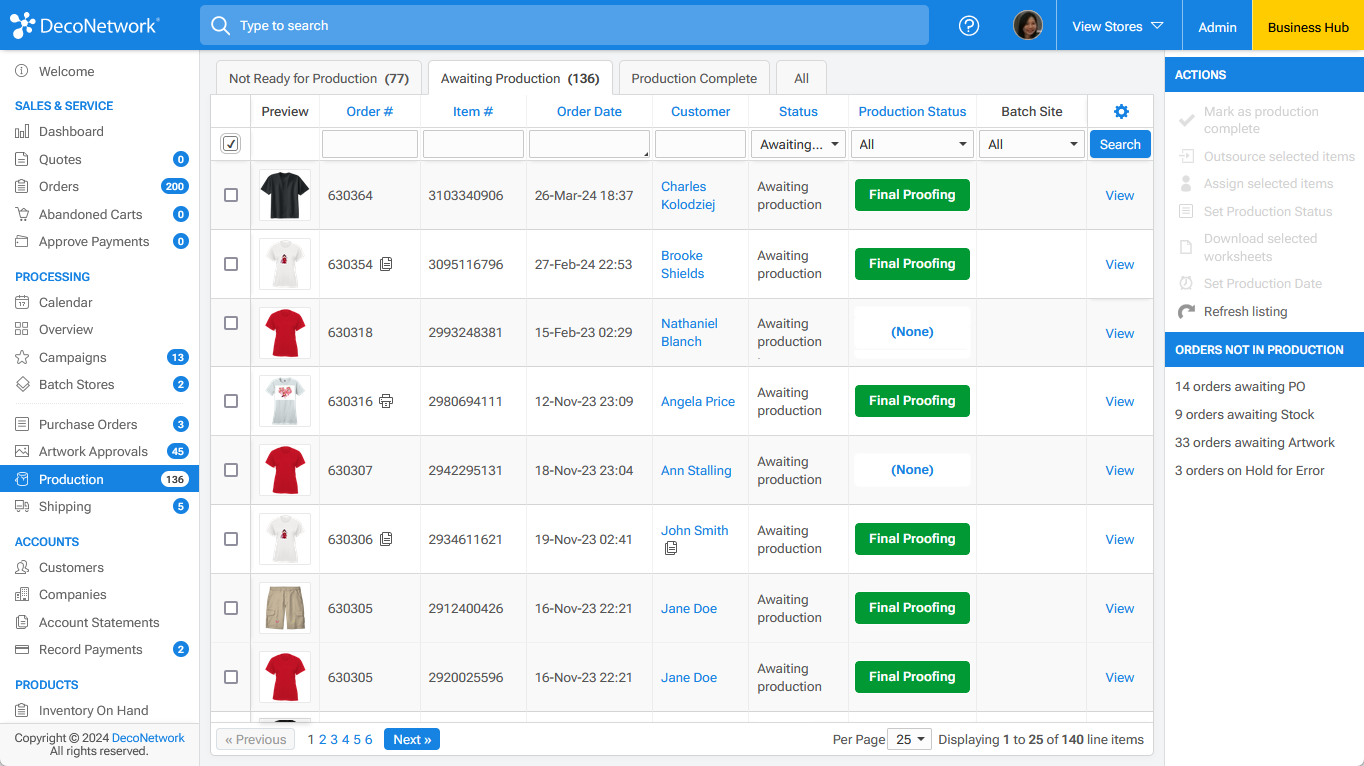Check the select-all checkbox in the header row

pyautogui.click(x=231, y=143)
